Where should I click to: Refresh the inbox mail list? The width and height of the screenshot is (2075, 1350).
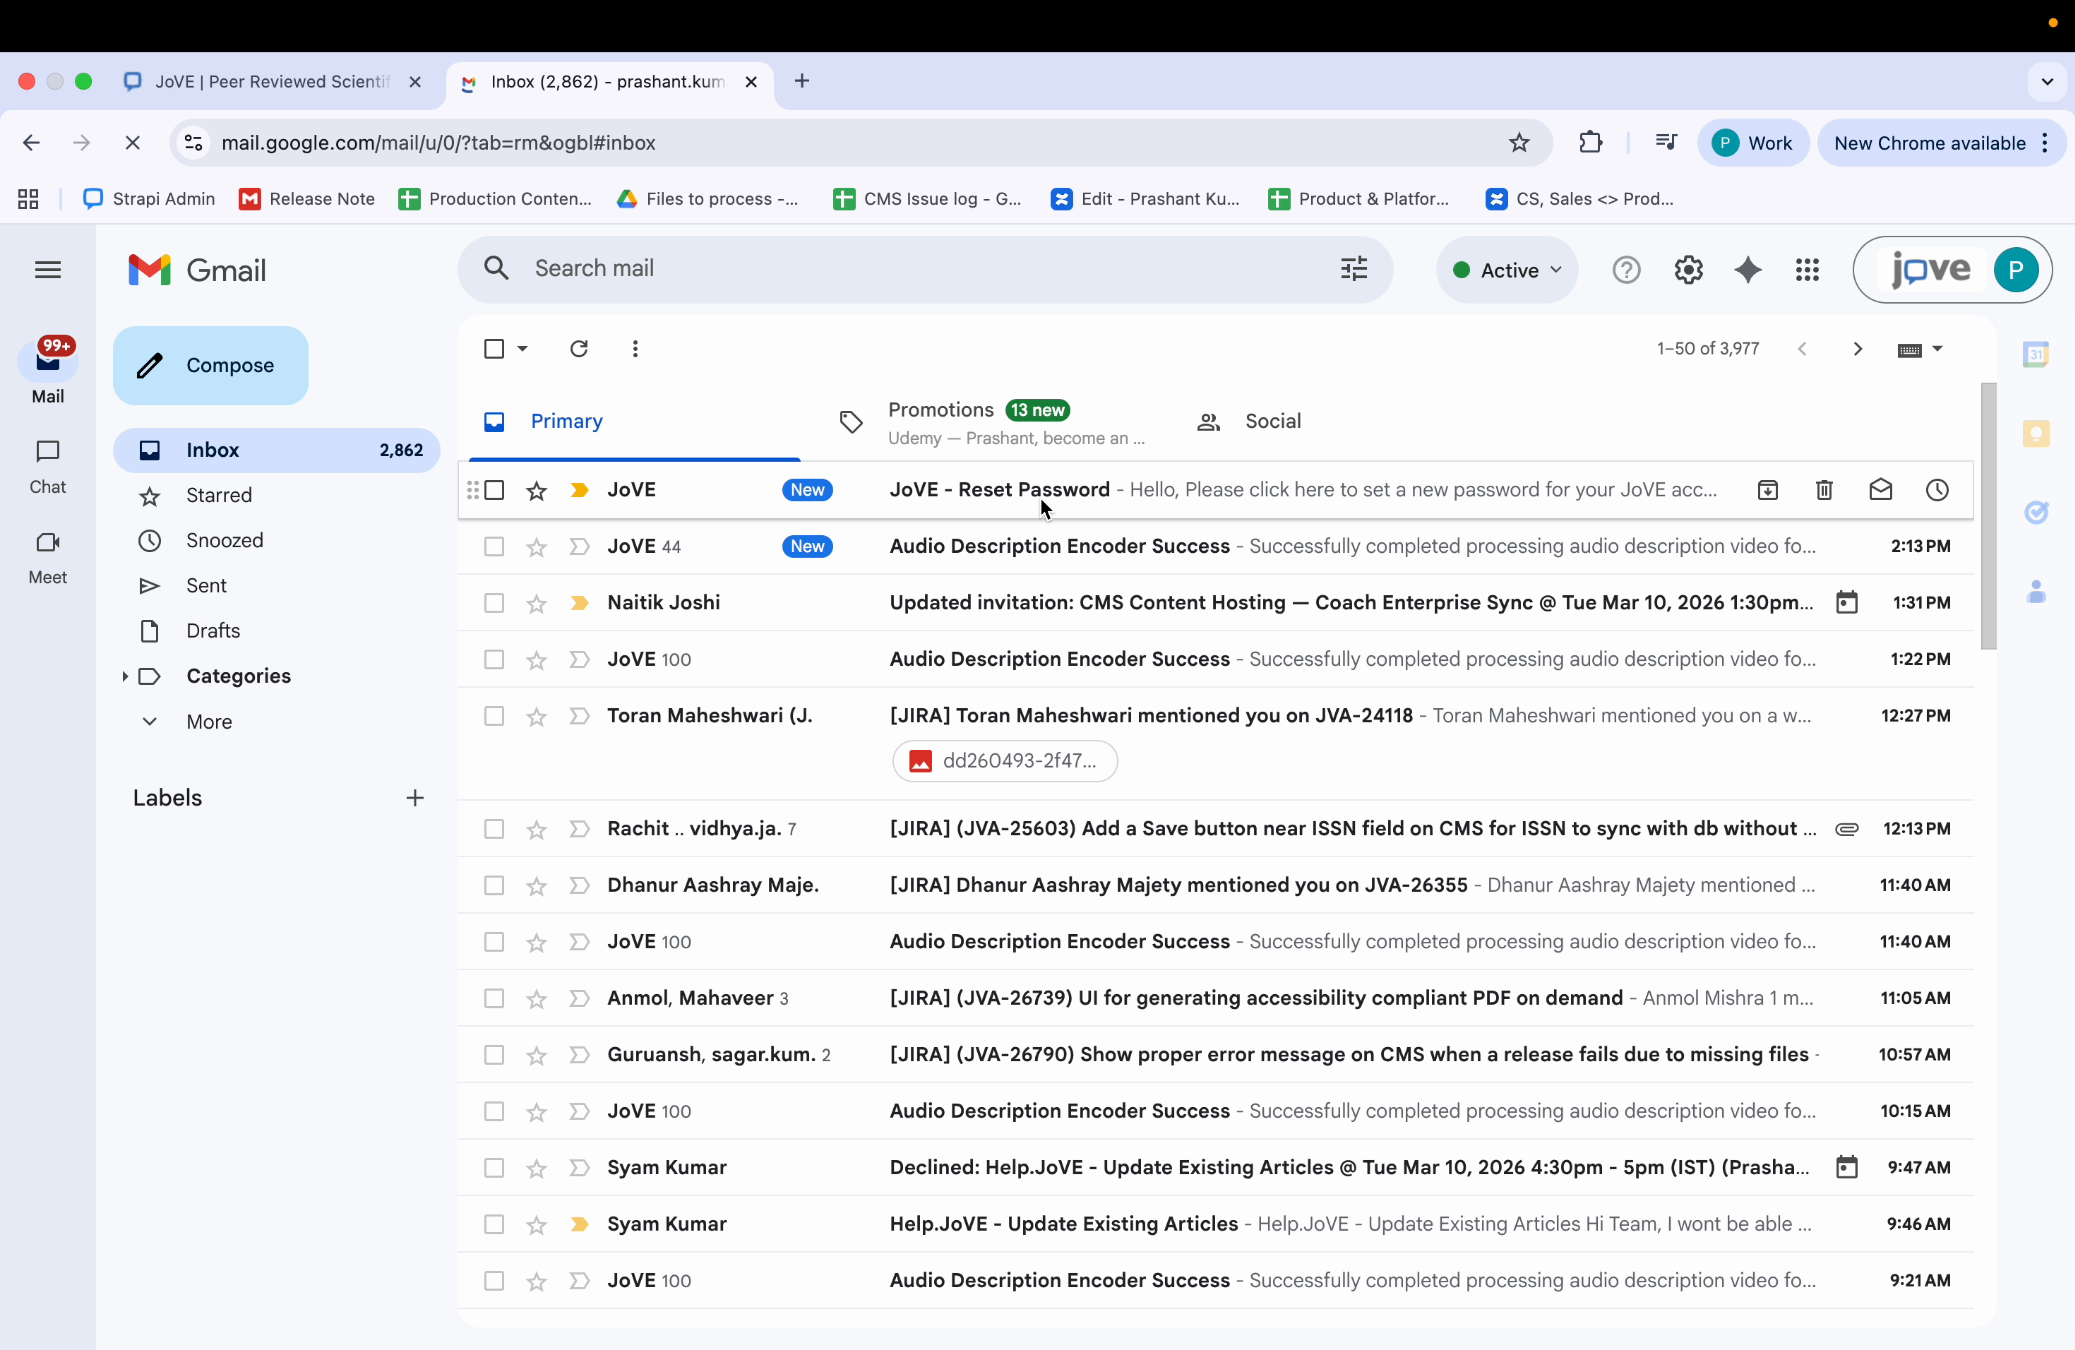tap(578, 348)
